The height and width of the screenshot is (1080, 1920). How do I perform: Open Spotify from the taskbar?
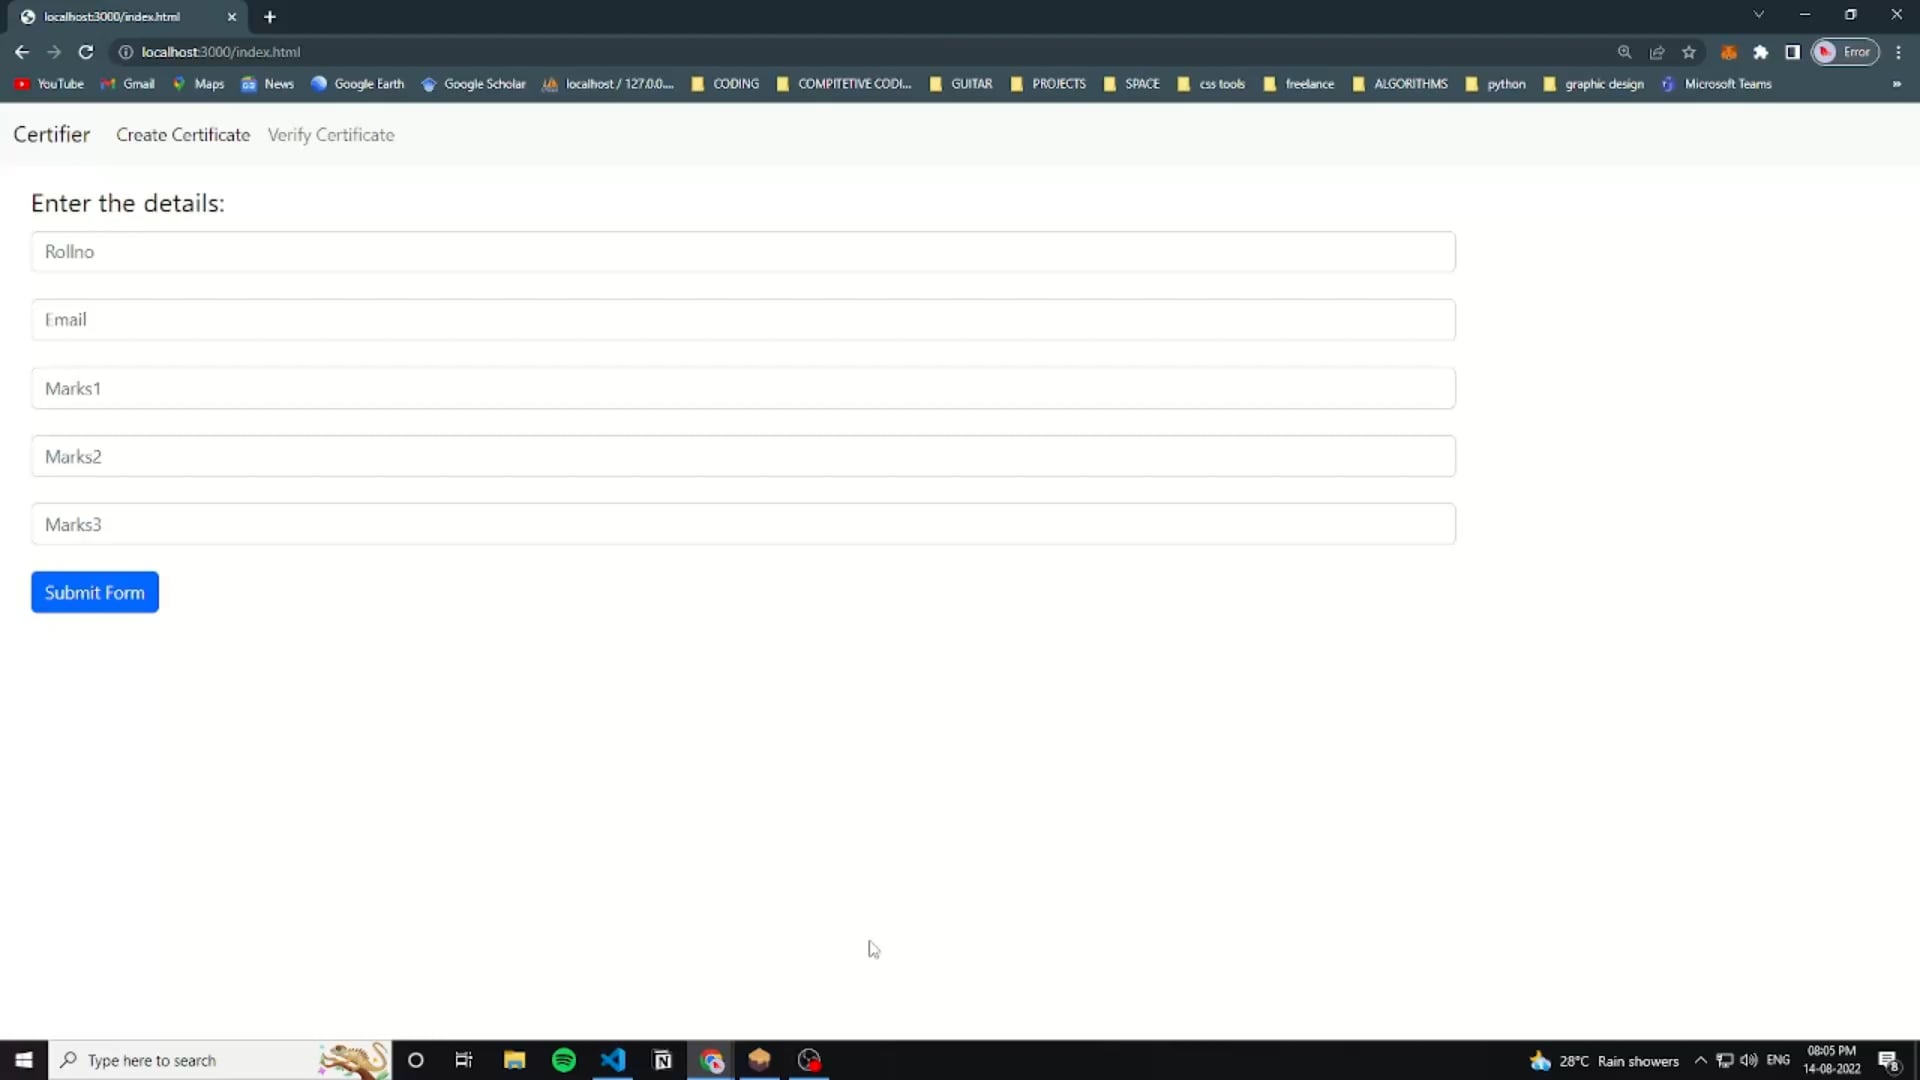[x=564, y=1060]
